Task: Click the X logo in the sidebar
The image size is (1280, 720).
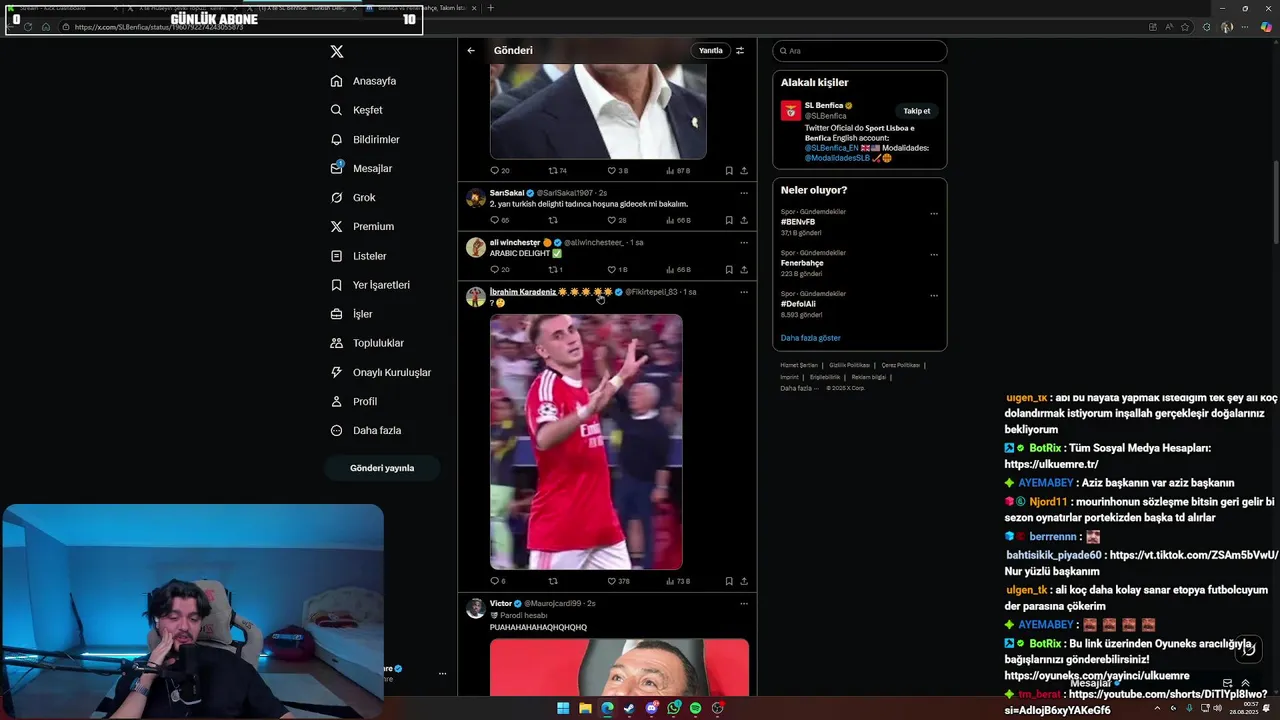Action: pyautogui.click(x=337, y=51)
